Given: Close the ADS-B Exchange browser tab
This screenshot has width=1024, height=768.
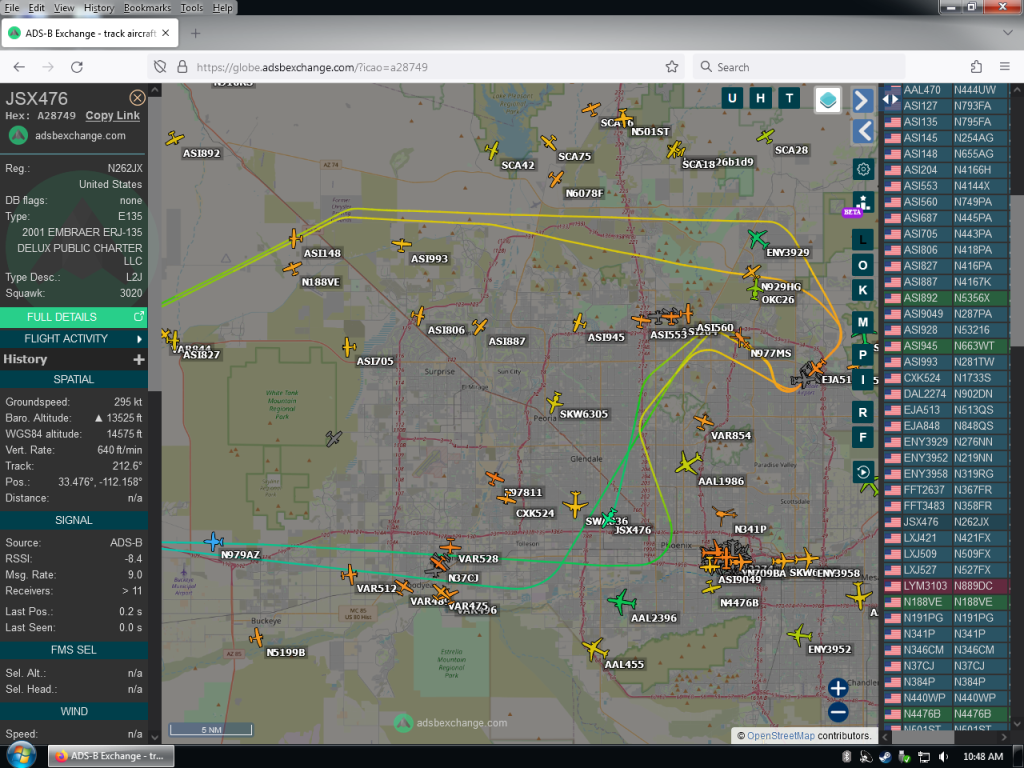Looking at the screenshot, I should pyautogui.click(x=166, y=33).
